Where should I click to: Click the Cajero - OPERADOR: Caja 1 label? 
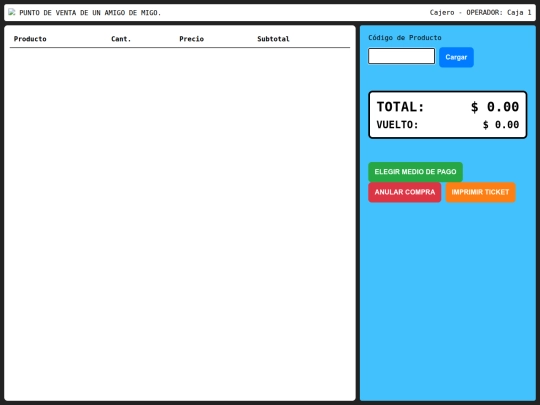[x=480, y=13]
